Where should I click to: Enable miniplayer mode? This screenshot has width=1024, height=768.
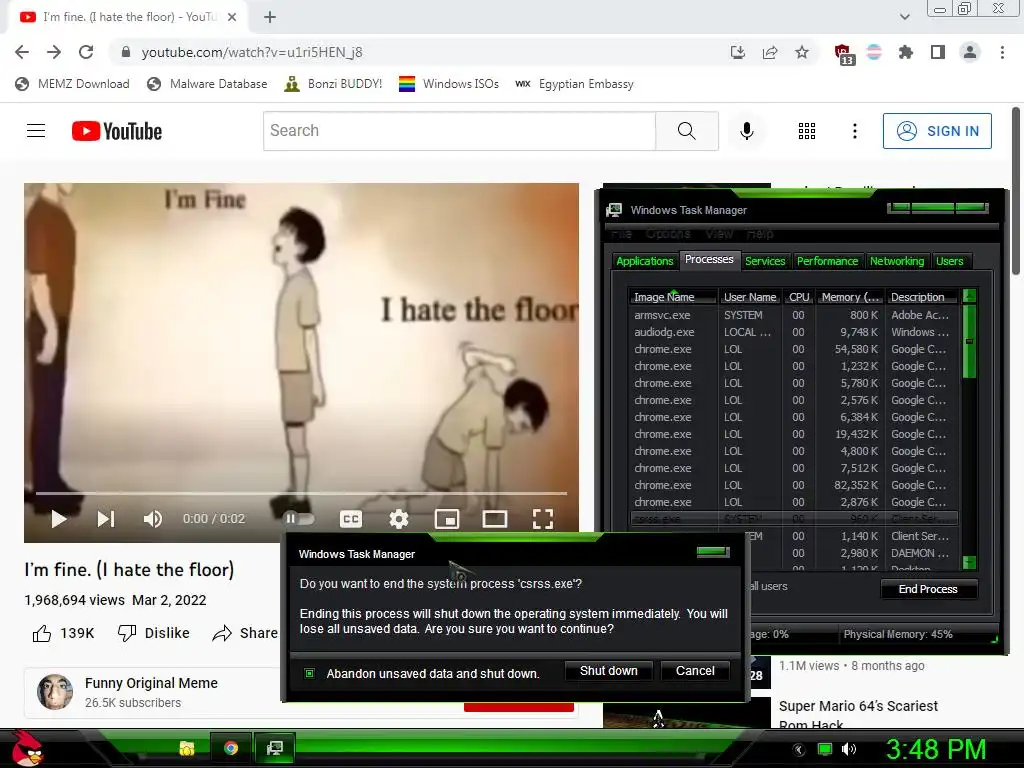(x=447, y=519)
